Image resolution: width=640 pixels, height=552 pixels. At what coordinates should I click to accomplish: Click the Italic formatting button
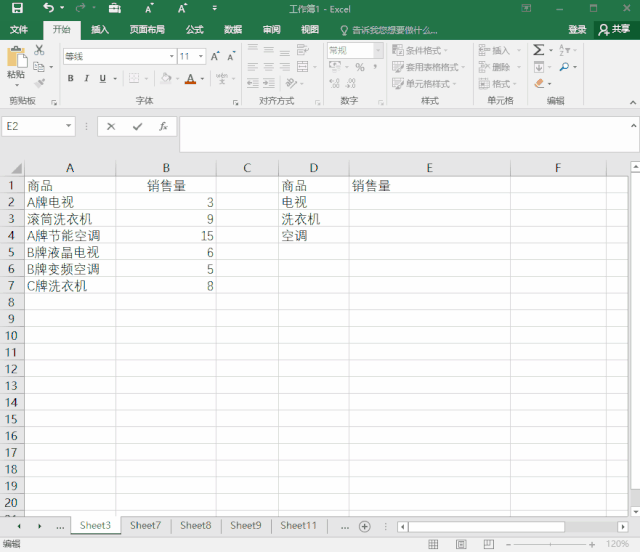click(x=86, y=78)
